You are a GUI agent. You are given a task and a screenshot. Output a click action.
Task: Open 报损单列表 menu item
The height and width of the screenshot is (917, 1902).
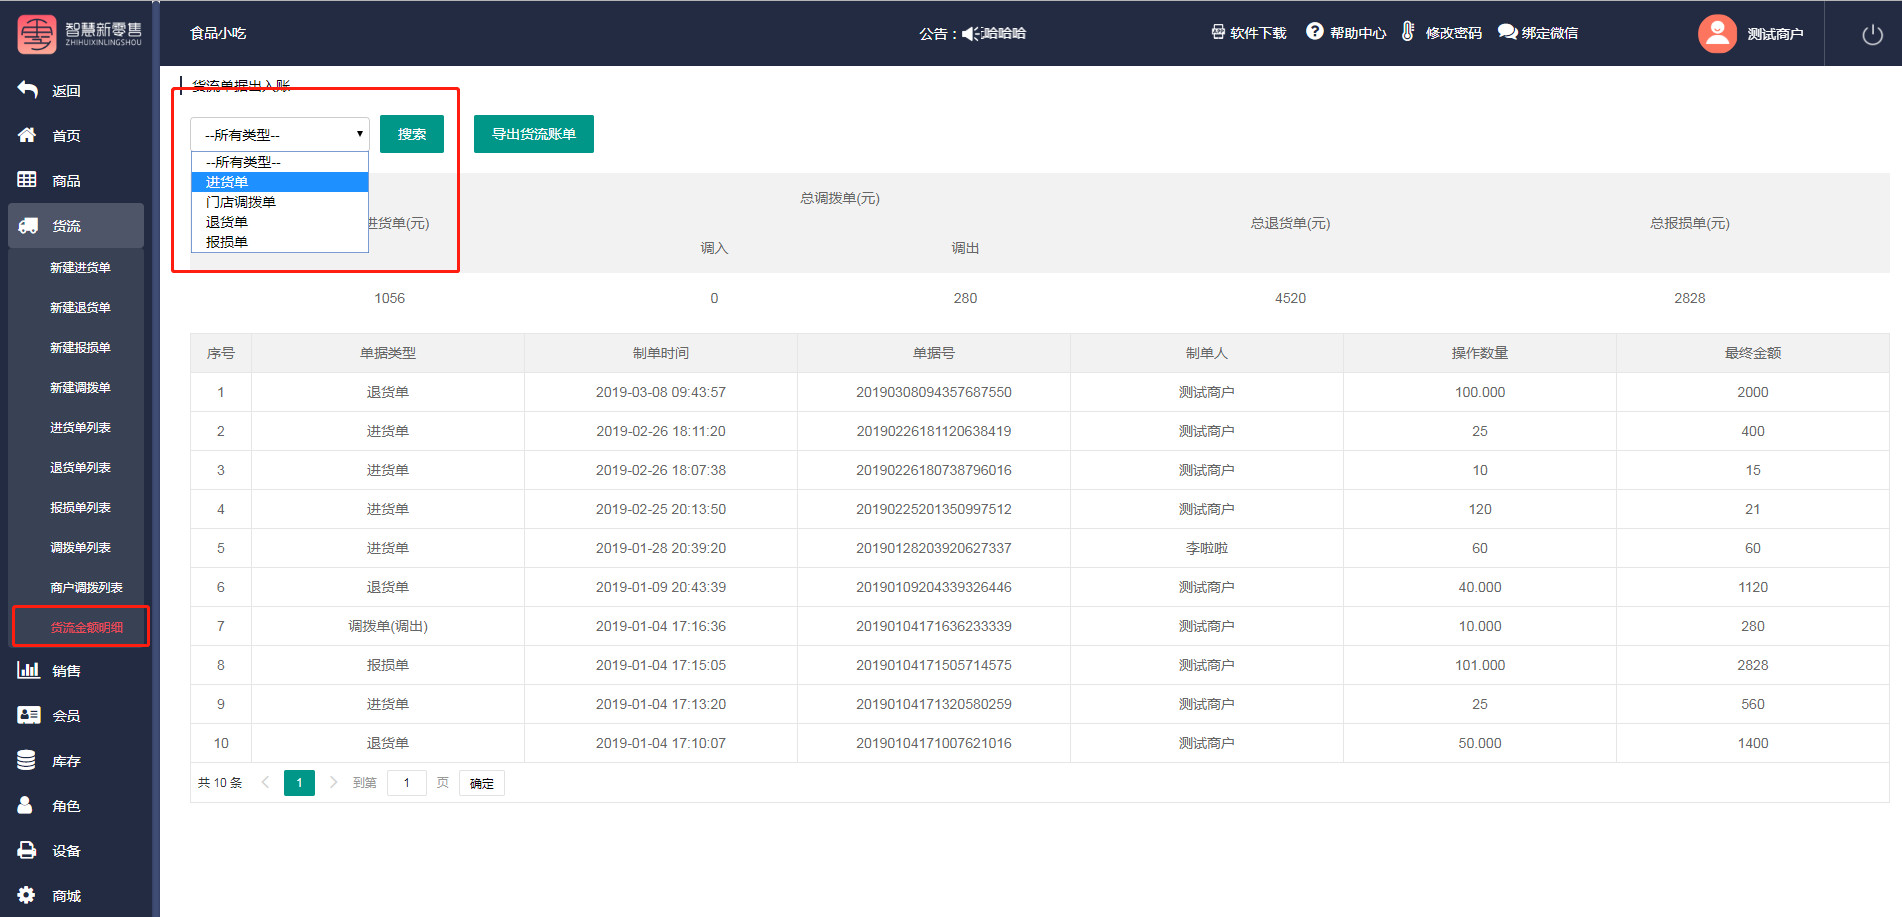pos(80,507)
